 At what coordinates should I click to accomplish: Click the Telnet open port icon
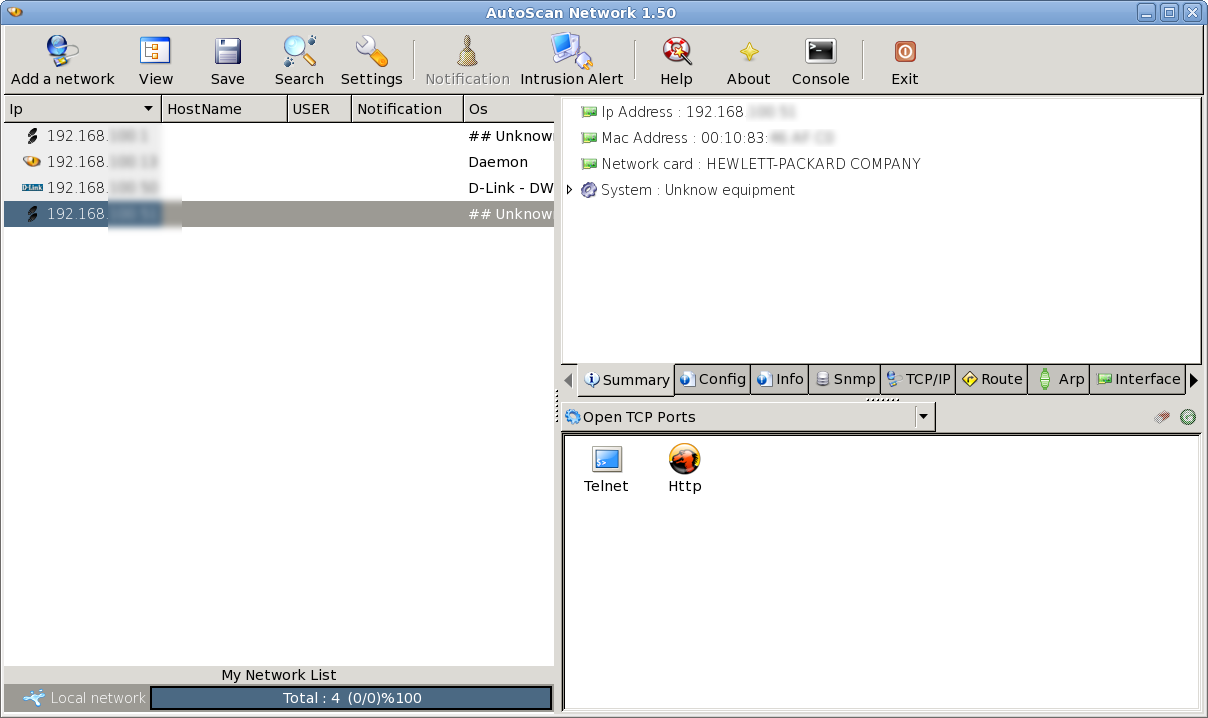606,460
